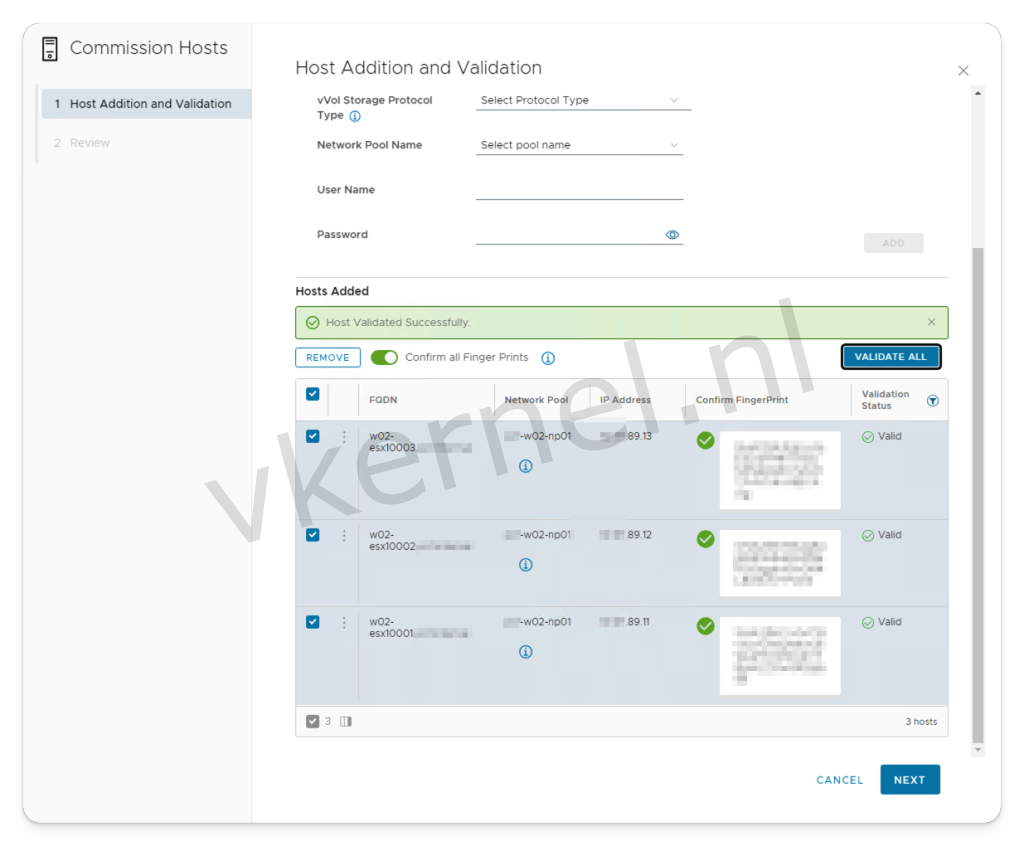Expand the Select Protocol Type dropdown
Image resolution: width=1024 pixels, height=846 pixels.
tap(579, 100)
